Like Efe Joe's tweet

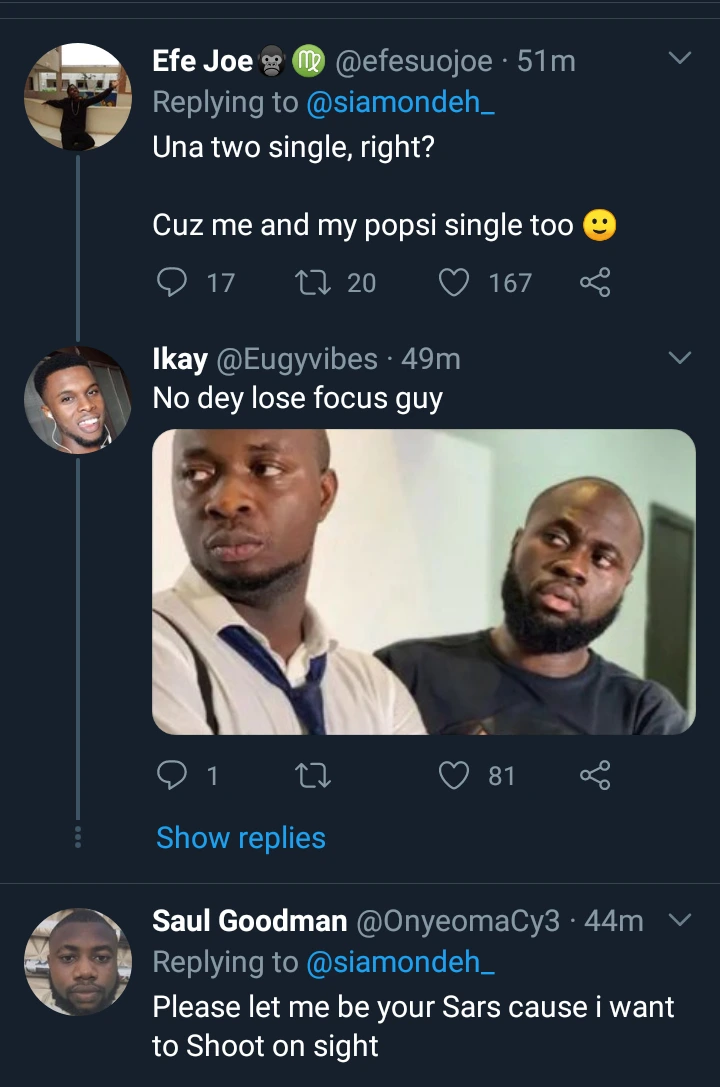[455, 283]
